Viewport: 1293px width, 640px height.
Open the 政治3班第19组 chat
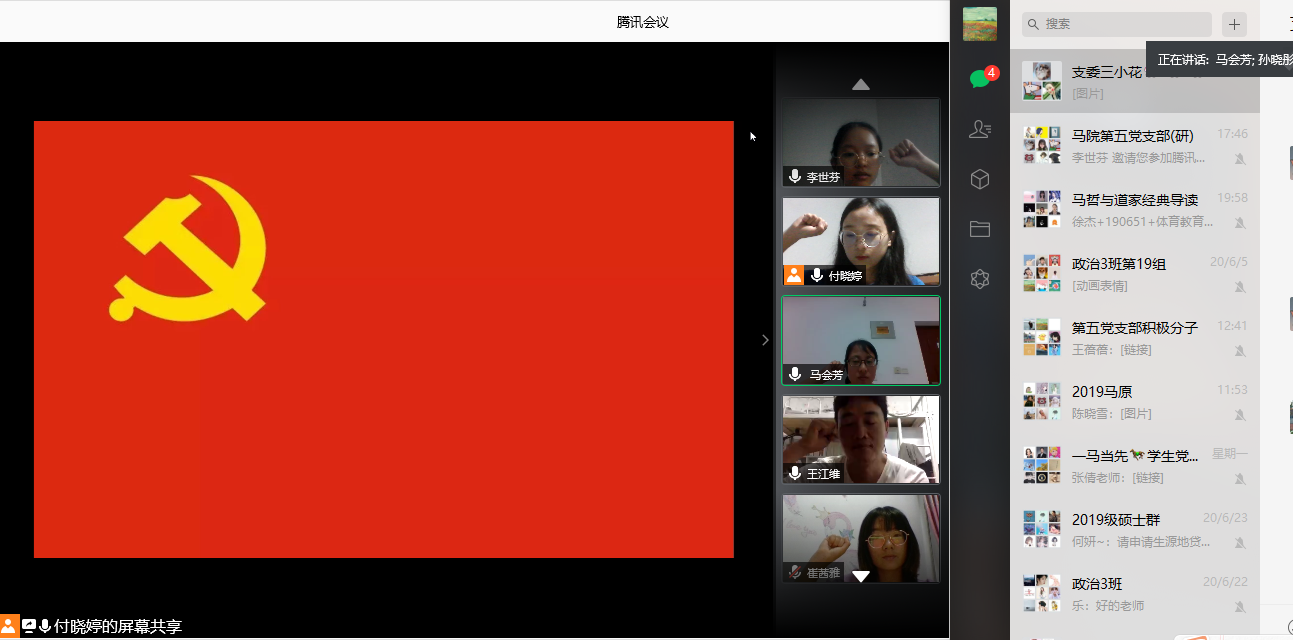click(x=1135, y=273)
